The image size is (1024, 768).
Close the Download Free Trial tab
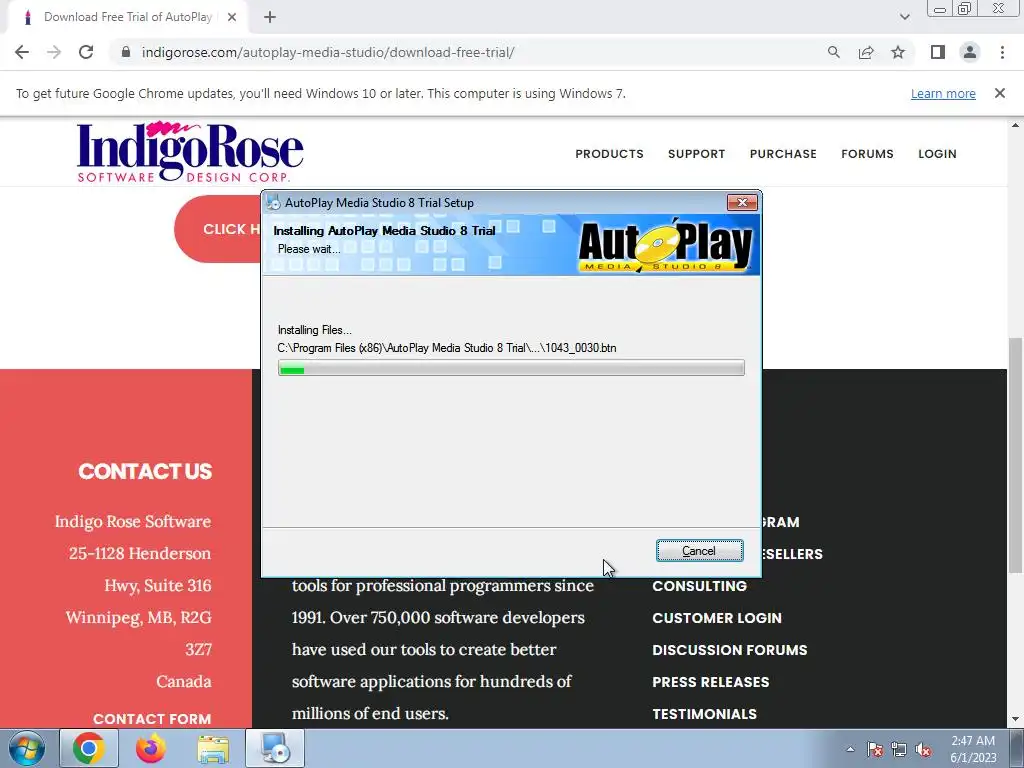point(232,17)
